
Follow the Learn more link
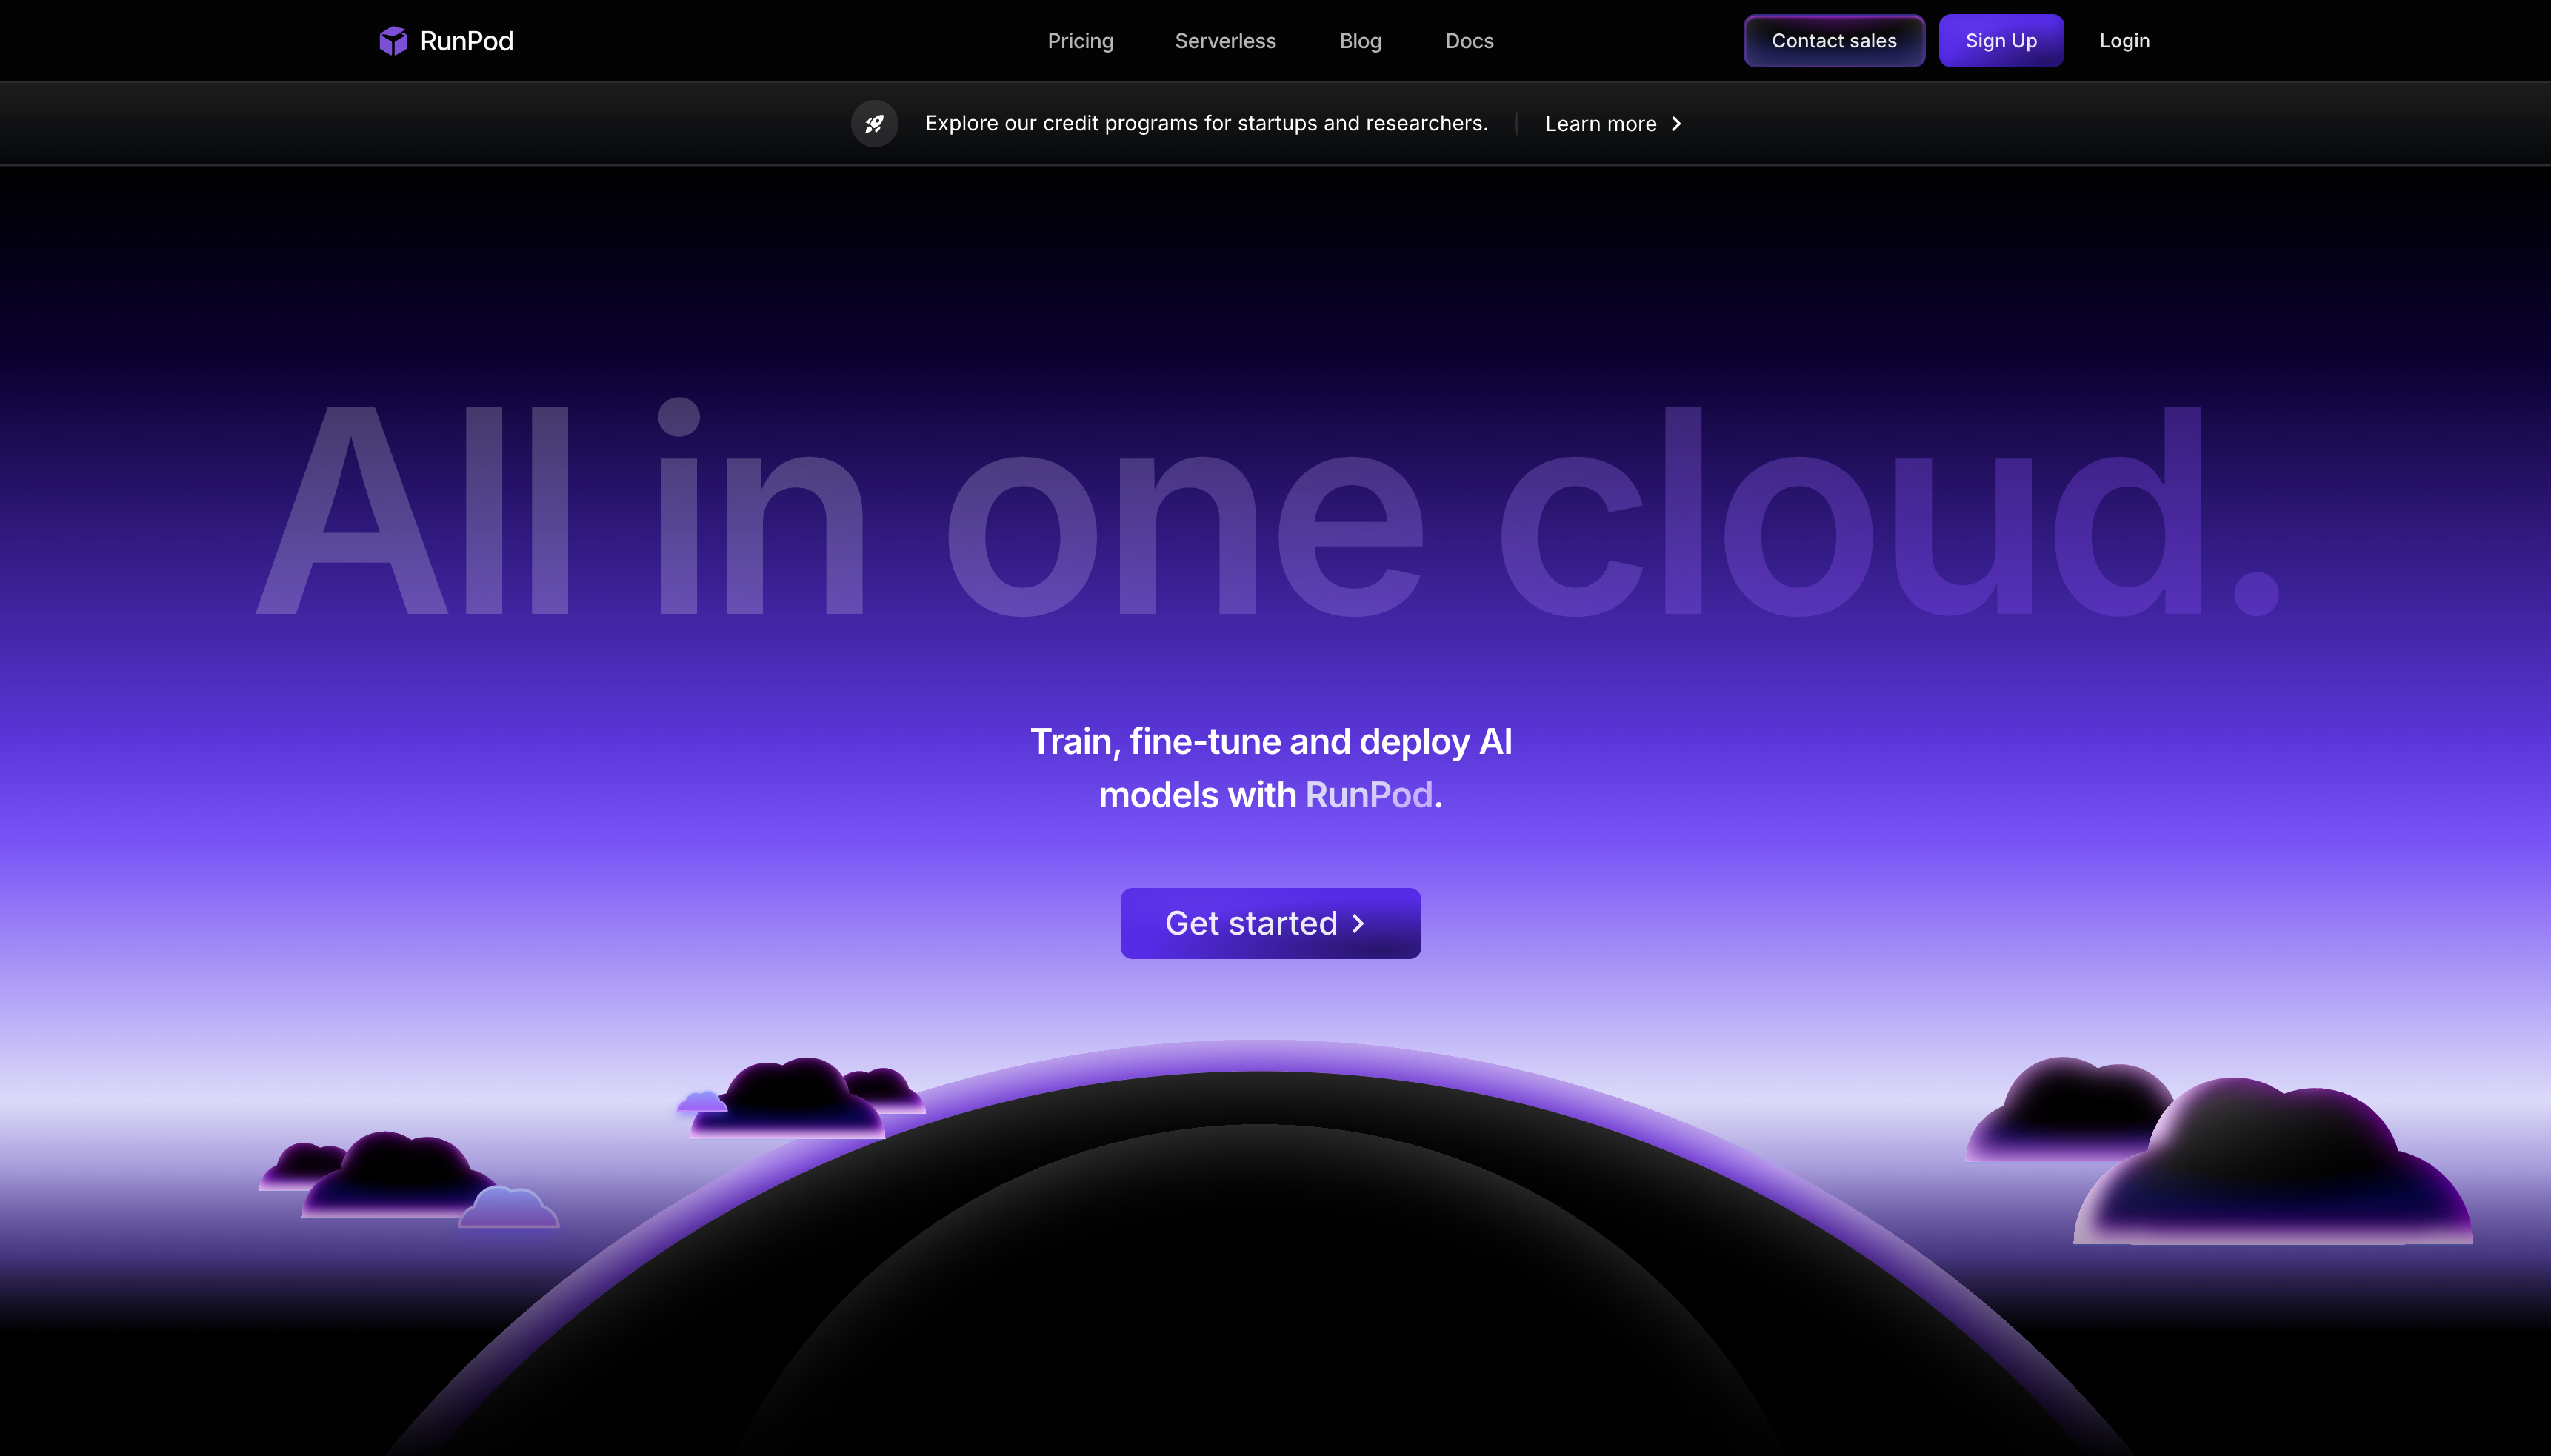[x=1600, y=124]
